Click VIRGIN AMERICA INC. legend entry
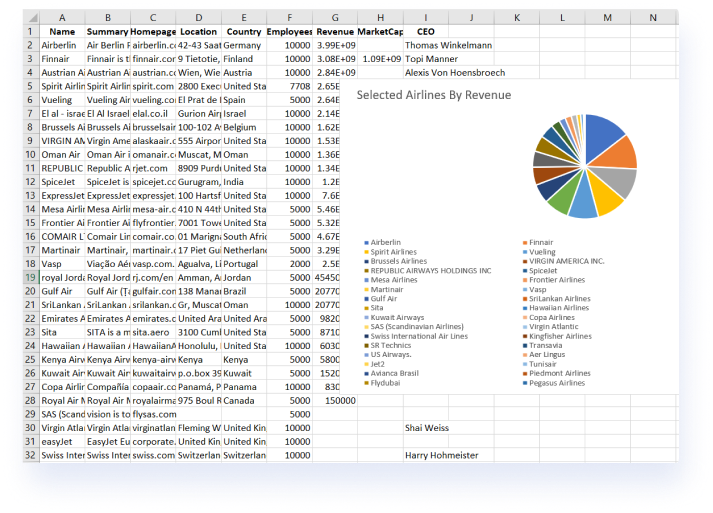This screenshot has width=713, height=513. pos(564,261)
